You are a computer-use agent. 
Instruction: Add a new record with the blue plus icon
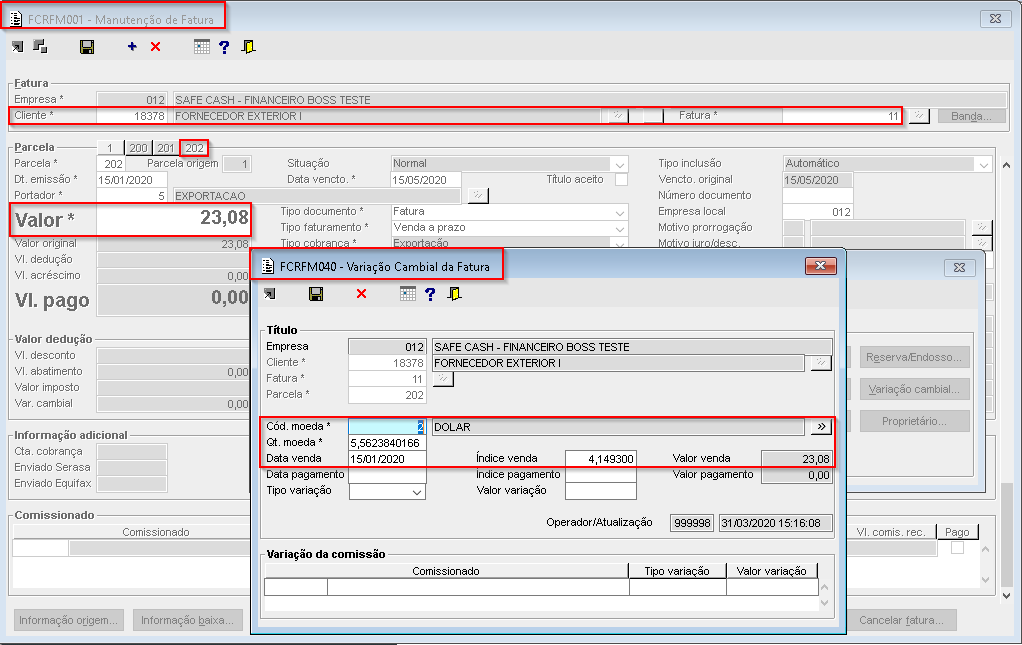(x=132, y=46)
